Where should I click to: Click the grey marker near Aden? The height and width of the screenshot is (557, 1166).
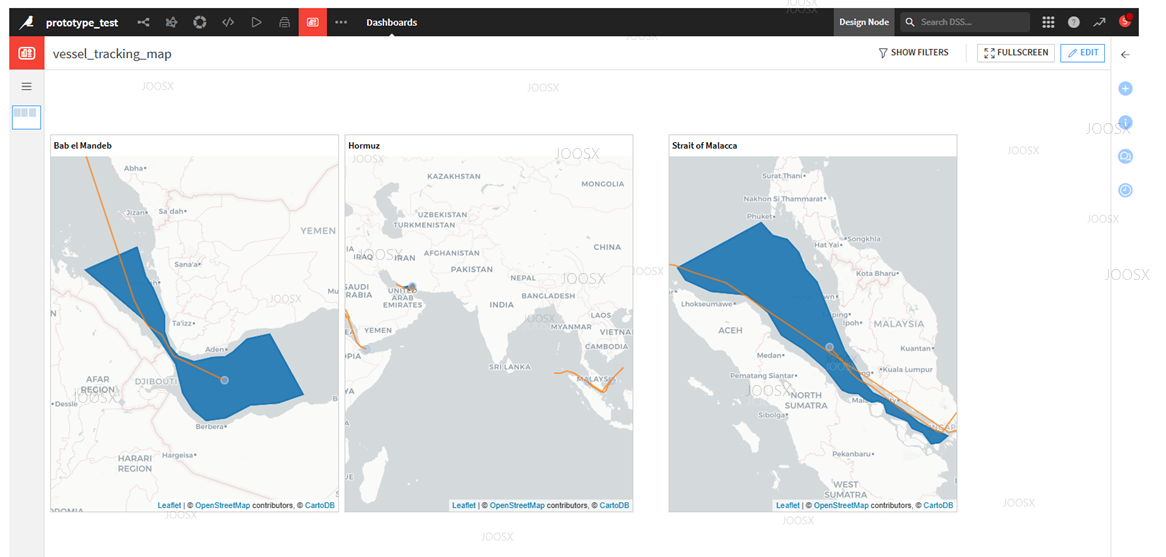(225, 380)
